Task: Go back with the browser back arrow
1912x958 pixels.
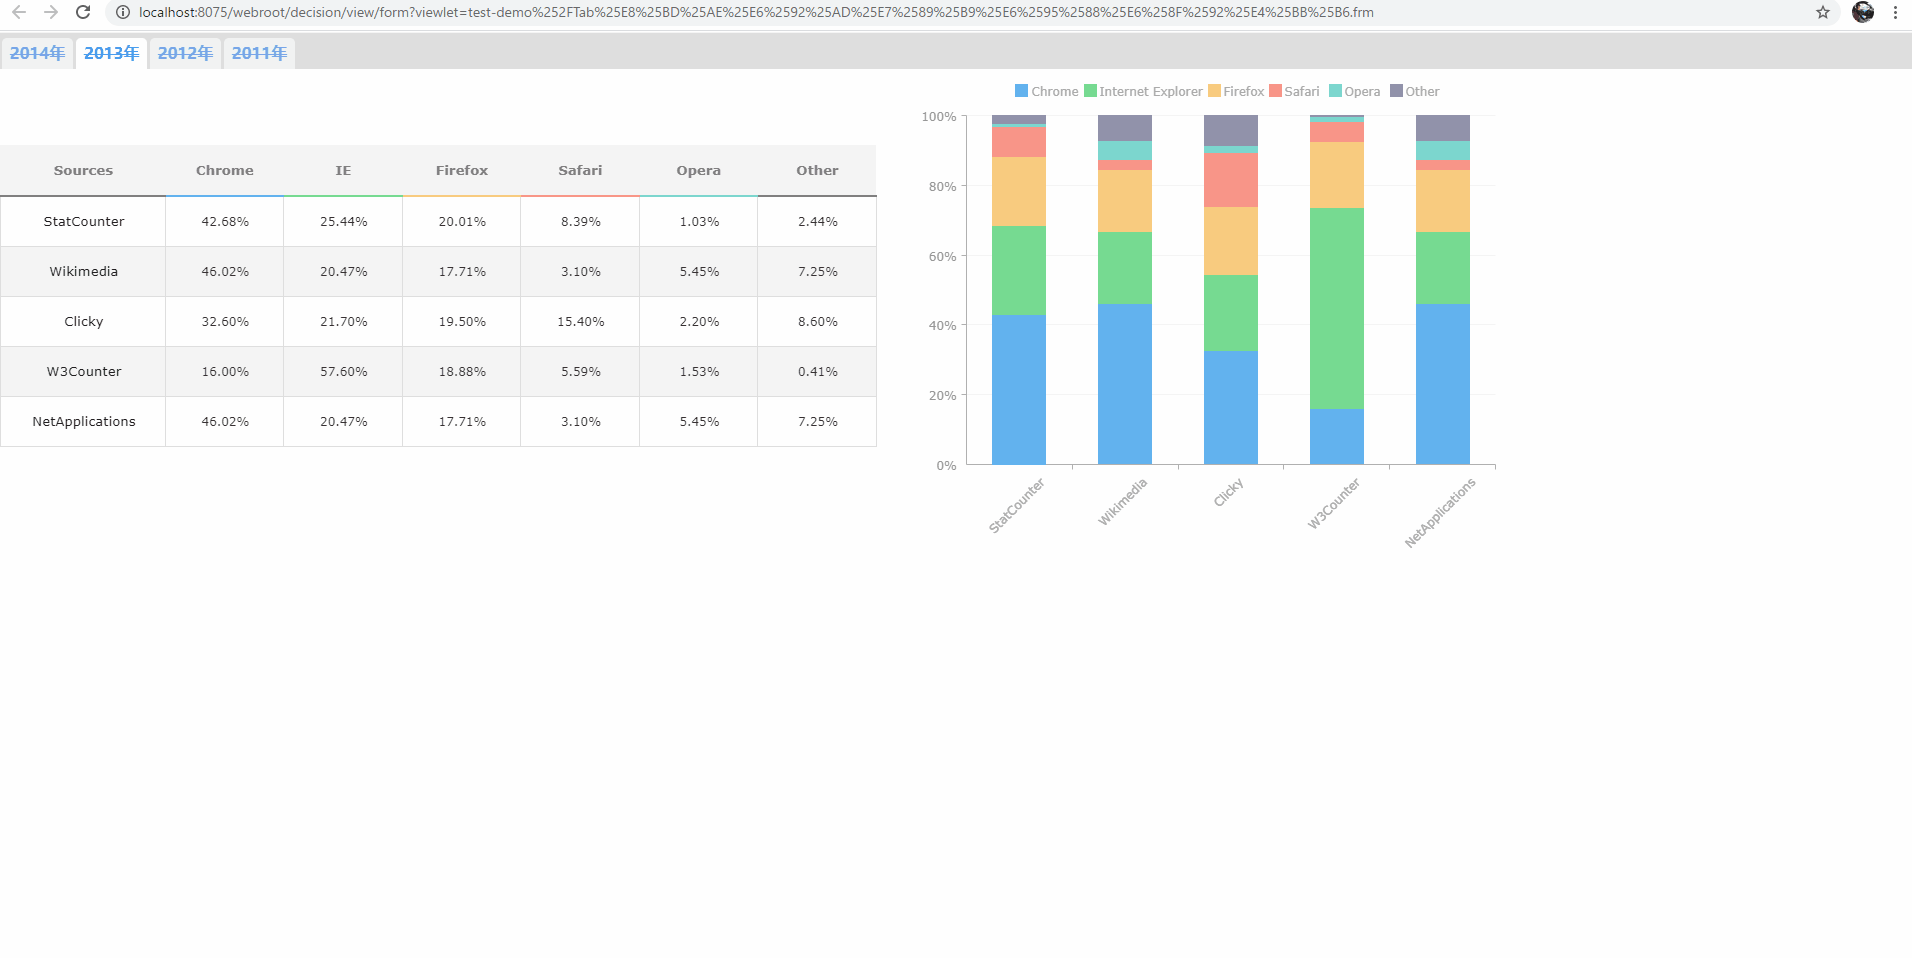Action: [x=19, y=12]
